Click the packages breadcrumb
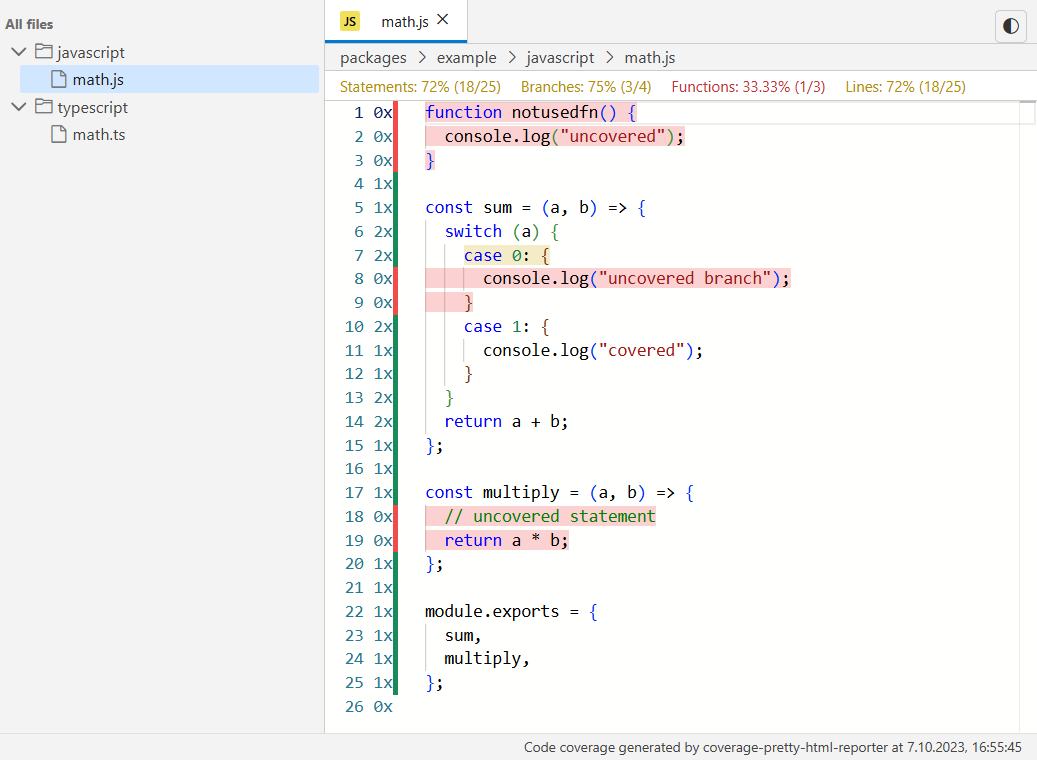 [x=373, y=58]
